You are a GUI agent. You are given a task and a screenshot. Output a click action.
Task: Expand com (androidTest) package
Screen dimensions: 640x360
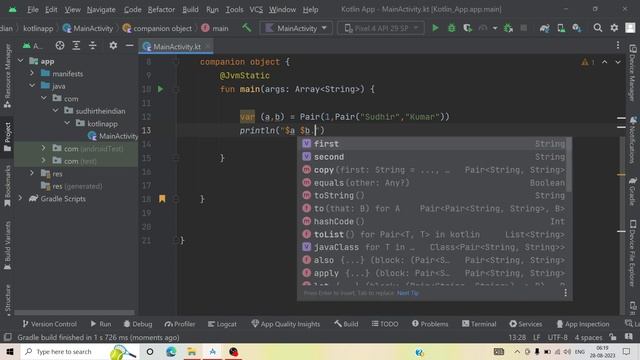coord(44,149)
